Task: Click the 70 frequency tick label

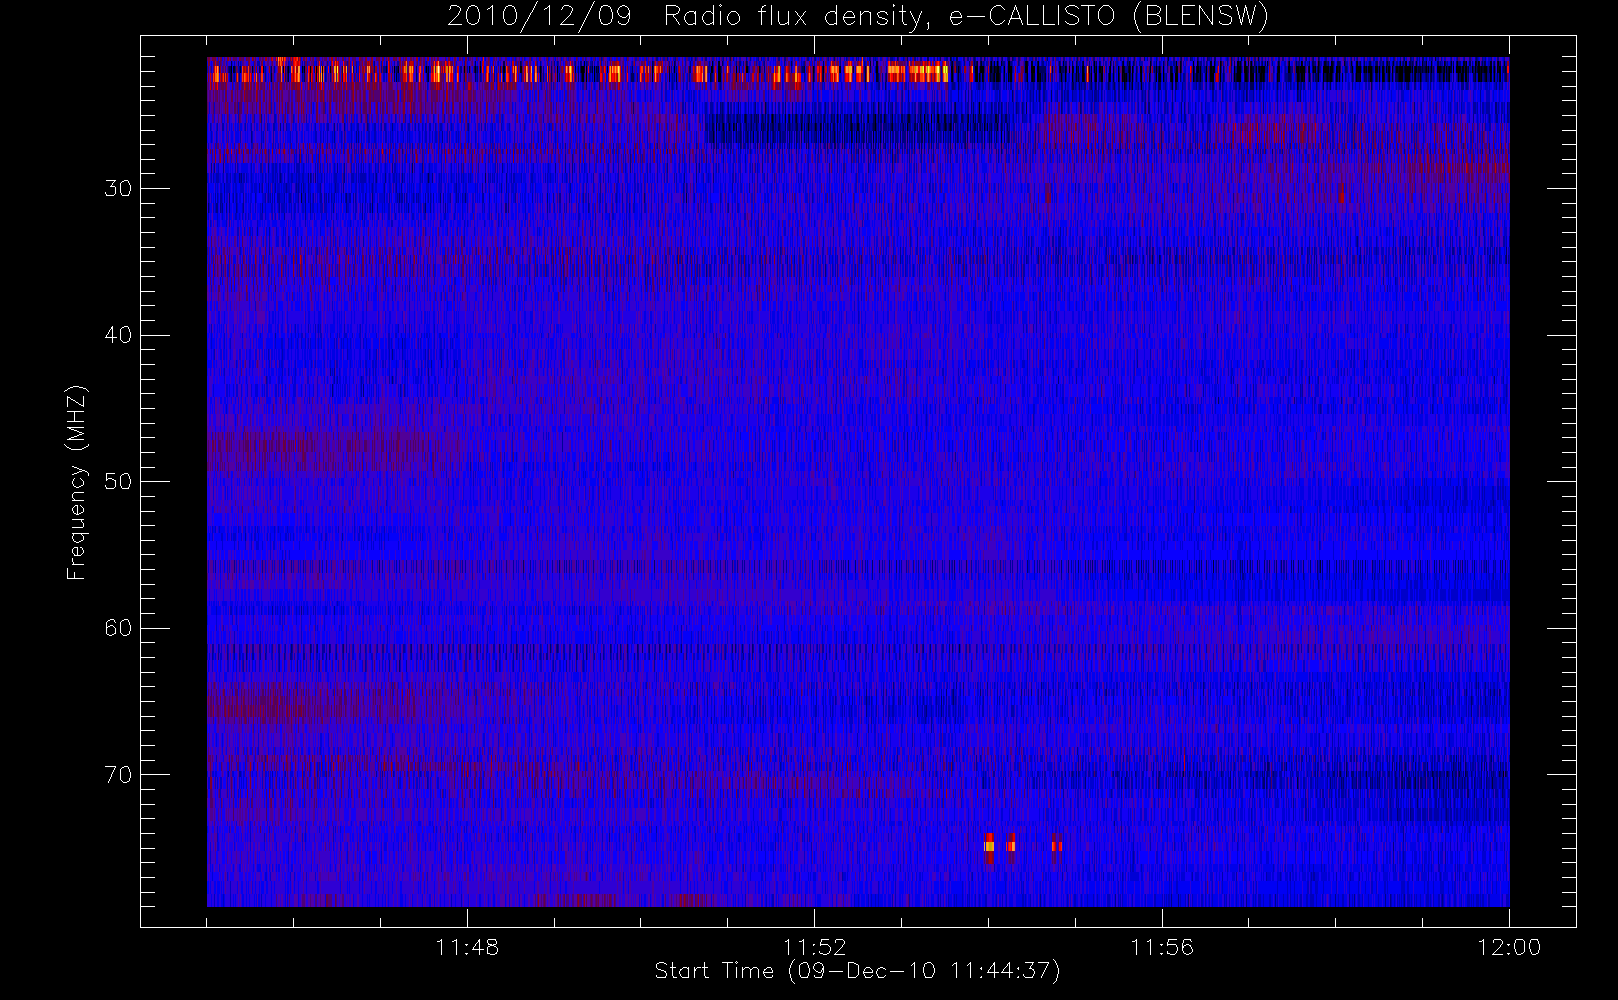Action: [x=118, y=775]
